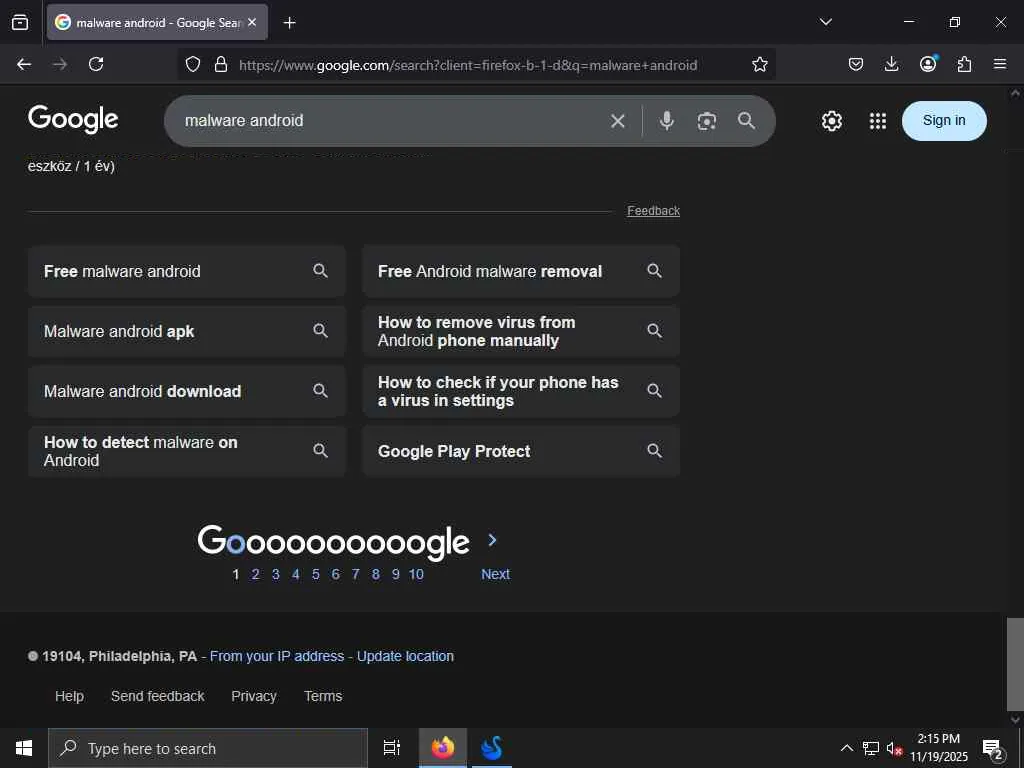Go to results page 4
Viewport: 1024px width, 768px height.
296,574
